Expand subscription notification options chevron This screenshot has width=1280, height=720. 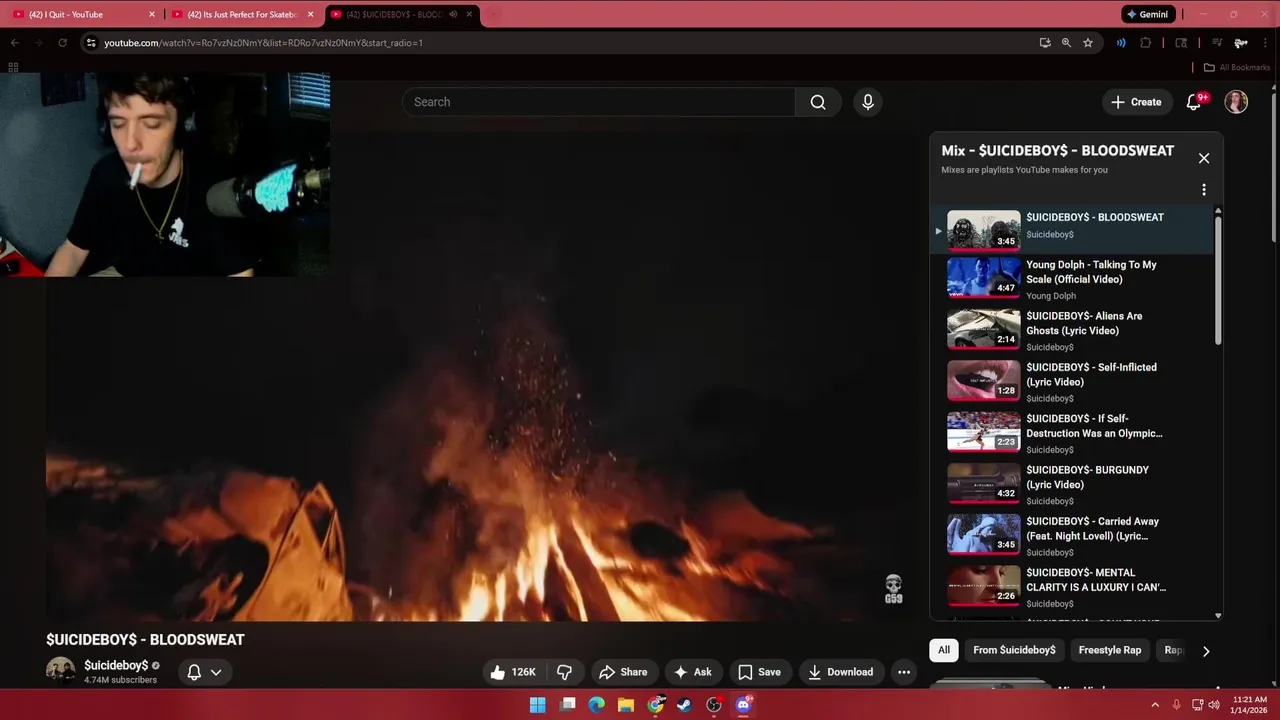(216, 672)
